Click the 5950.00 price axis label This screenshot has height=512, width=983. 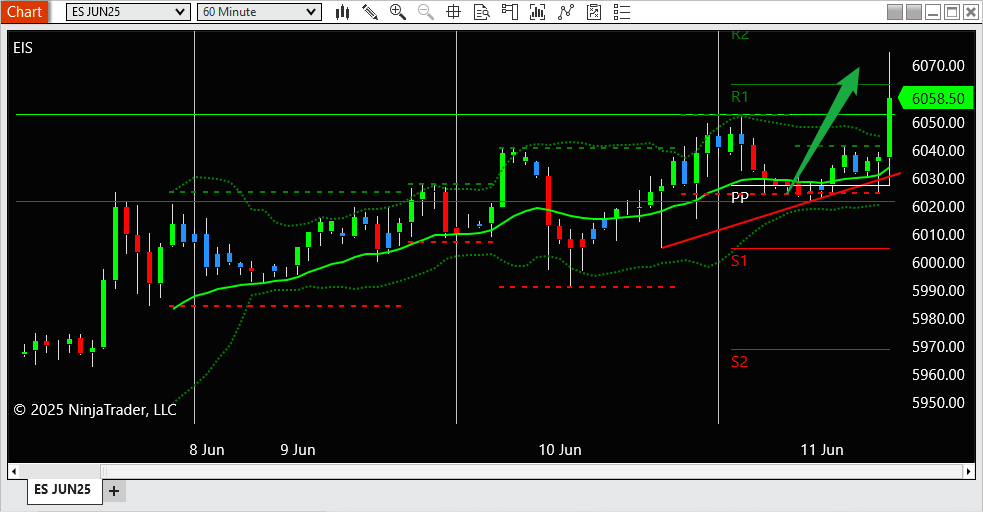tap(938, 402)
